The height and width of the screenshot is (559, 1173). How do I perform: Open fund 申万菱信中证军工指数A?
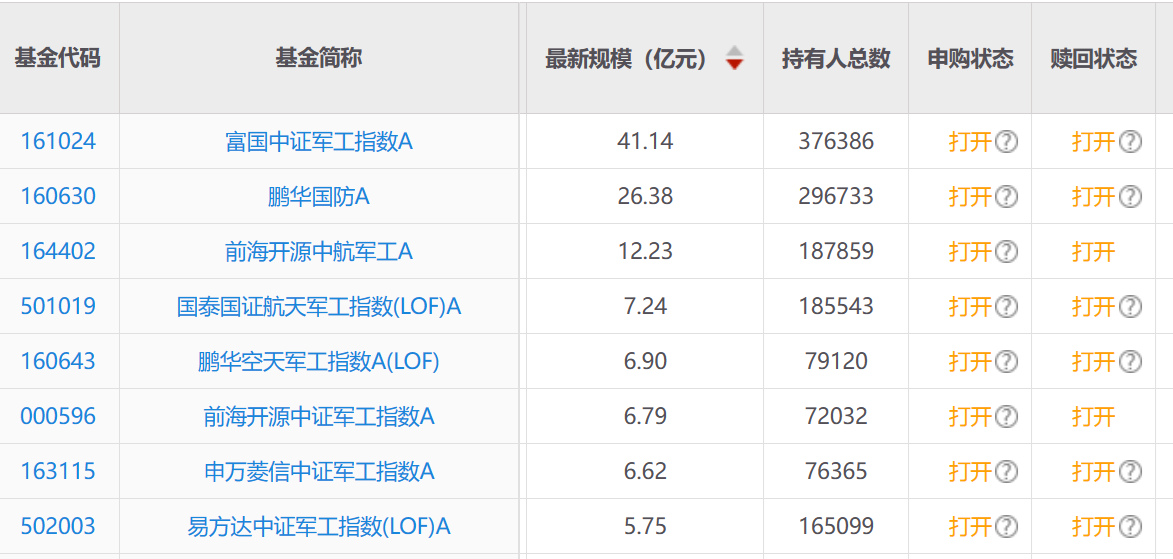(x=319, y=471)
